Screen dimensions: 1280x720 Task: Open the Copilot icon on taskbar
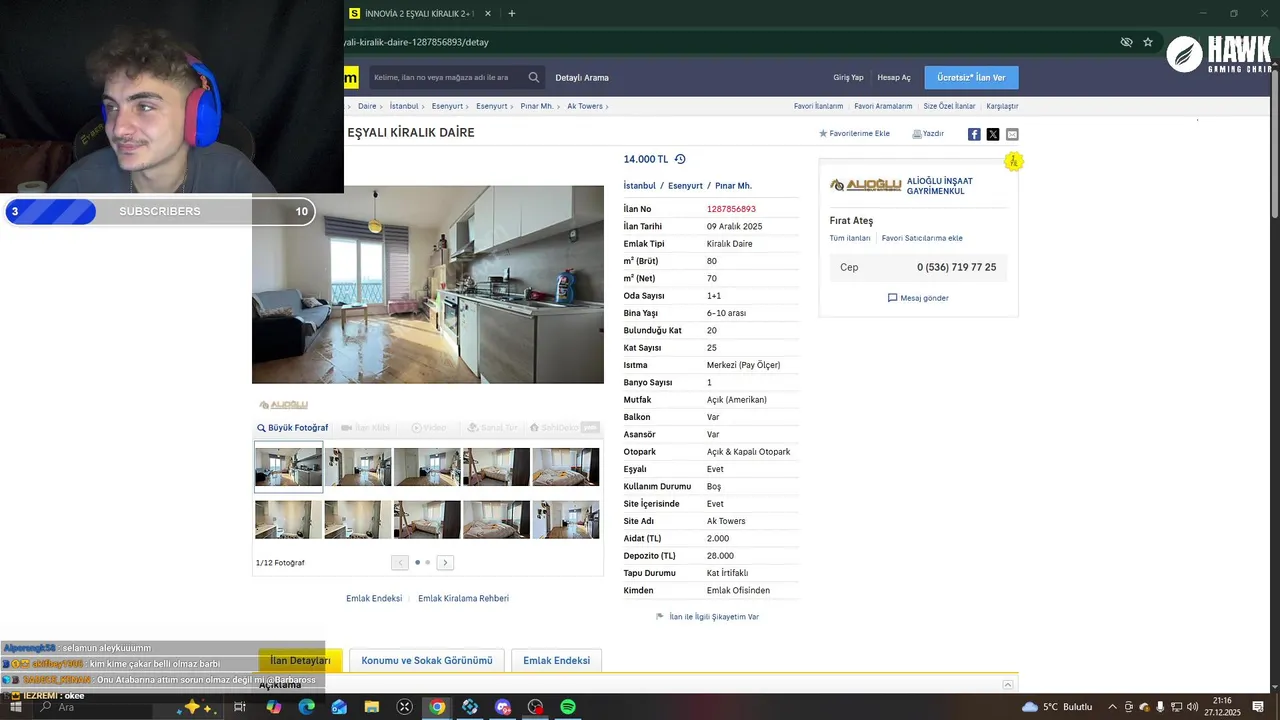pyautogui.click(x=274, y=707)
